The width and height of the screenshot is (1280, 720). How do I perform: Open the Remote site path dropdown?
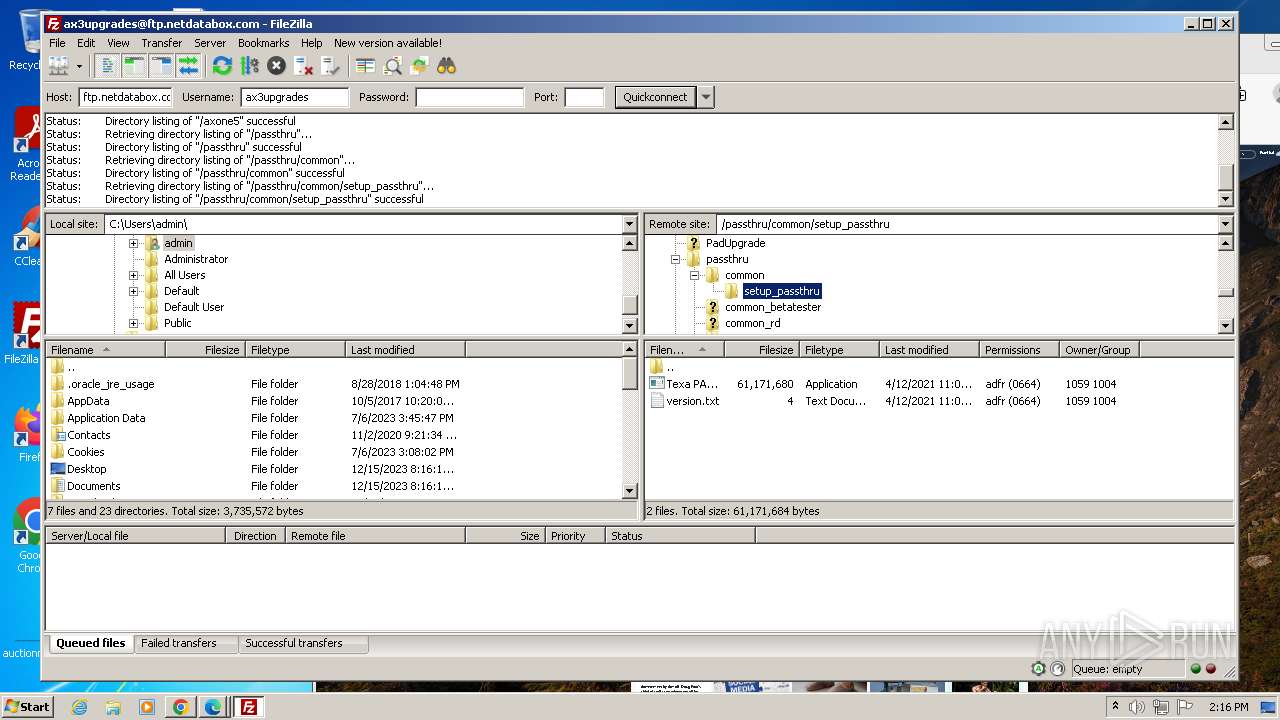point(1225,224)
